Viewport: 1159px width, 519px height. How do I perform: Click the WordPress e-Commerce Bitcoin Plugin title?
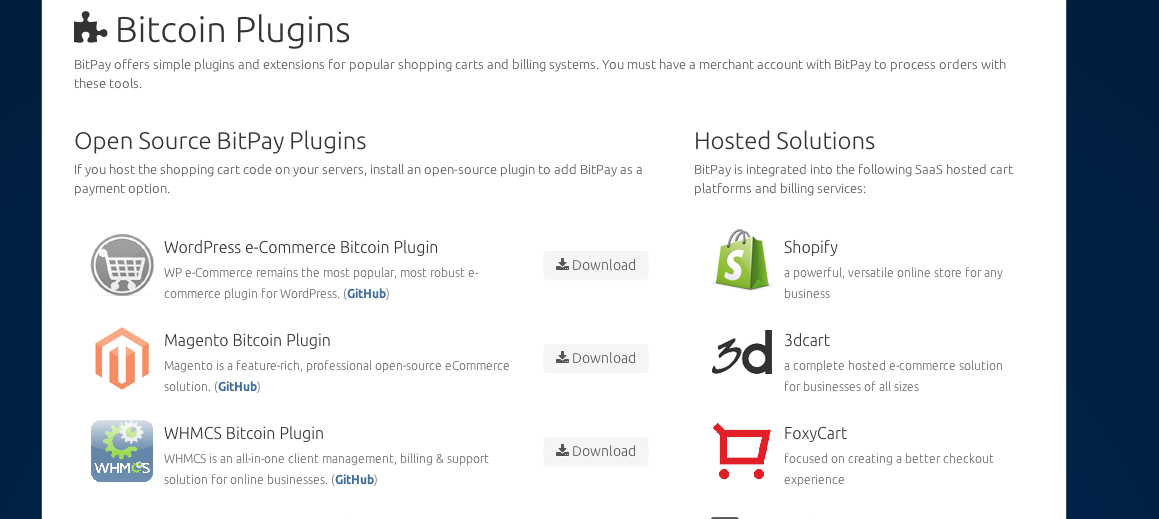[301, 247]
